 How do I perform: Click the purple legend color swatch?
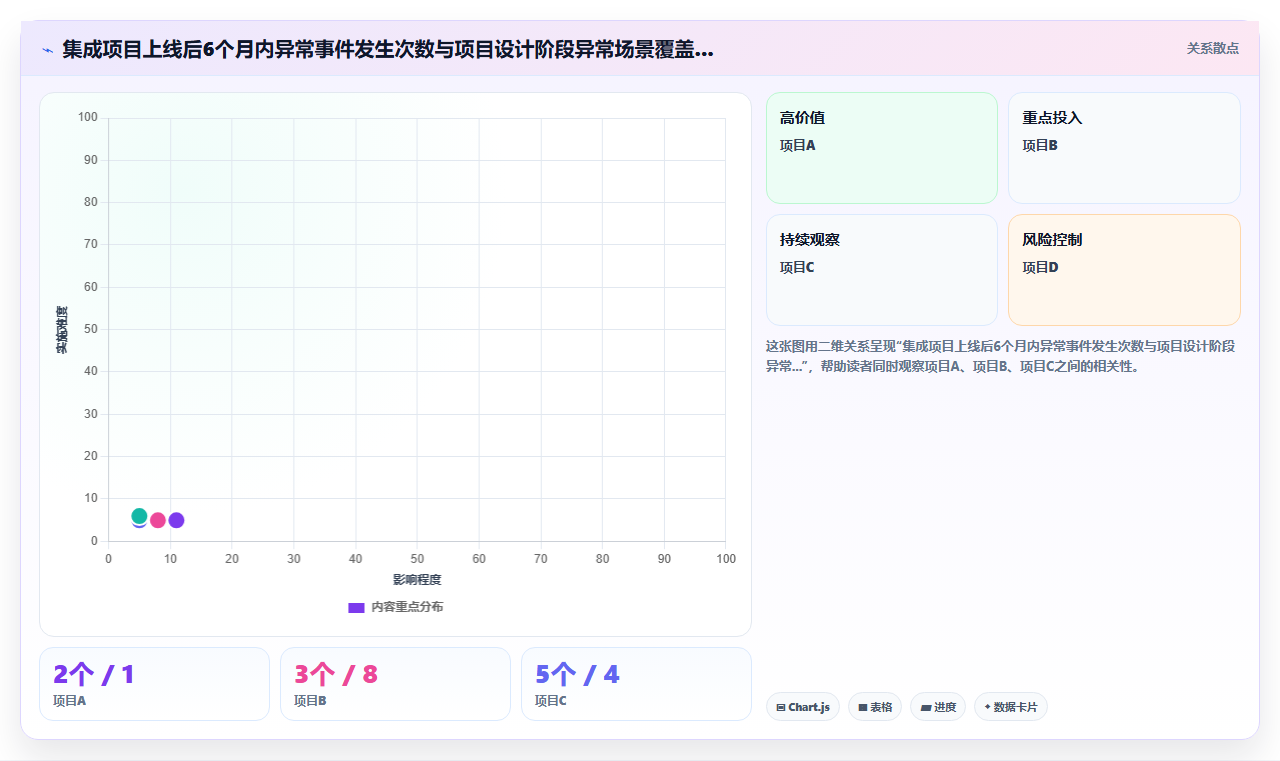(356, 607)
